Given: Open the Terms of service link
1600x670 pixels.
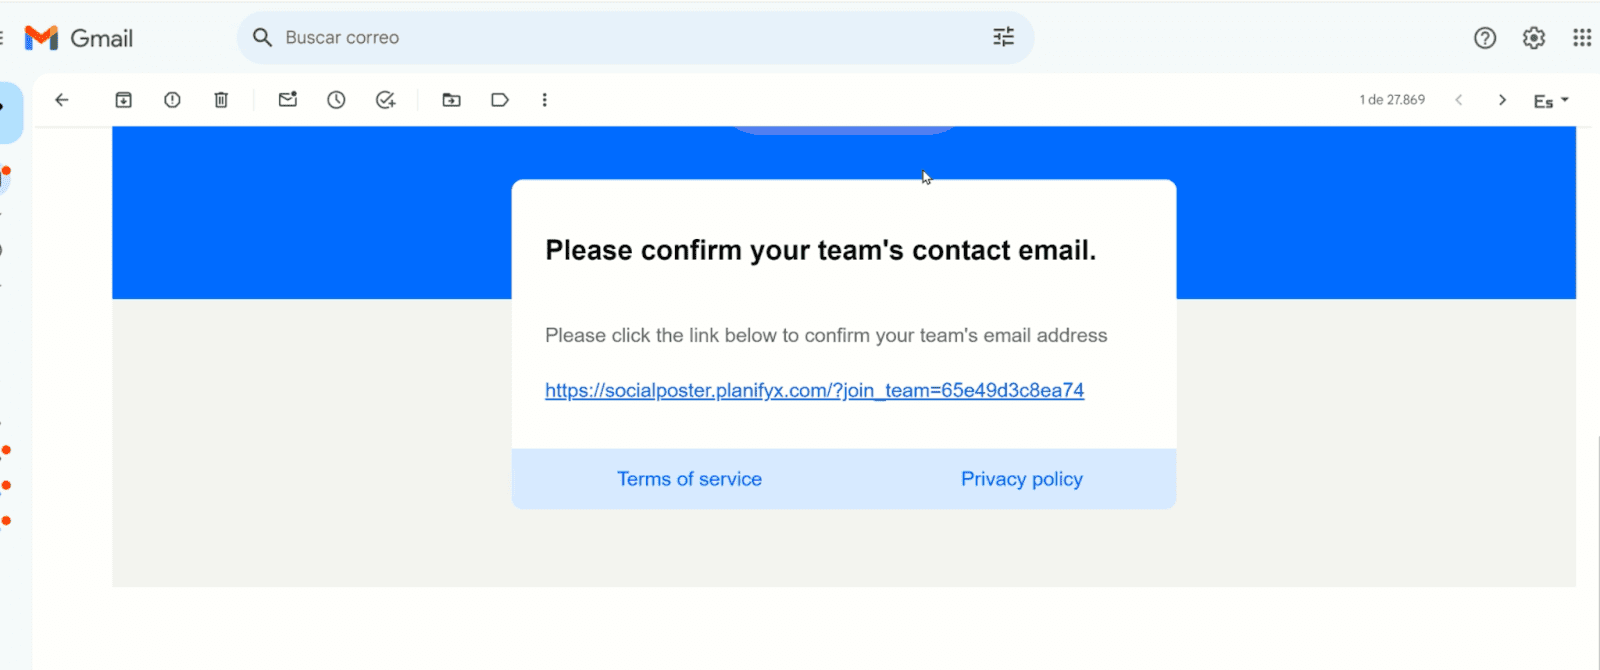Looking at the screenshot, I should 689,479.
